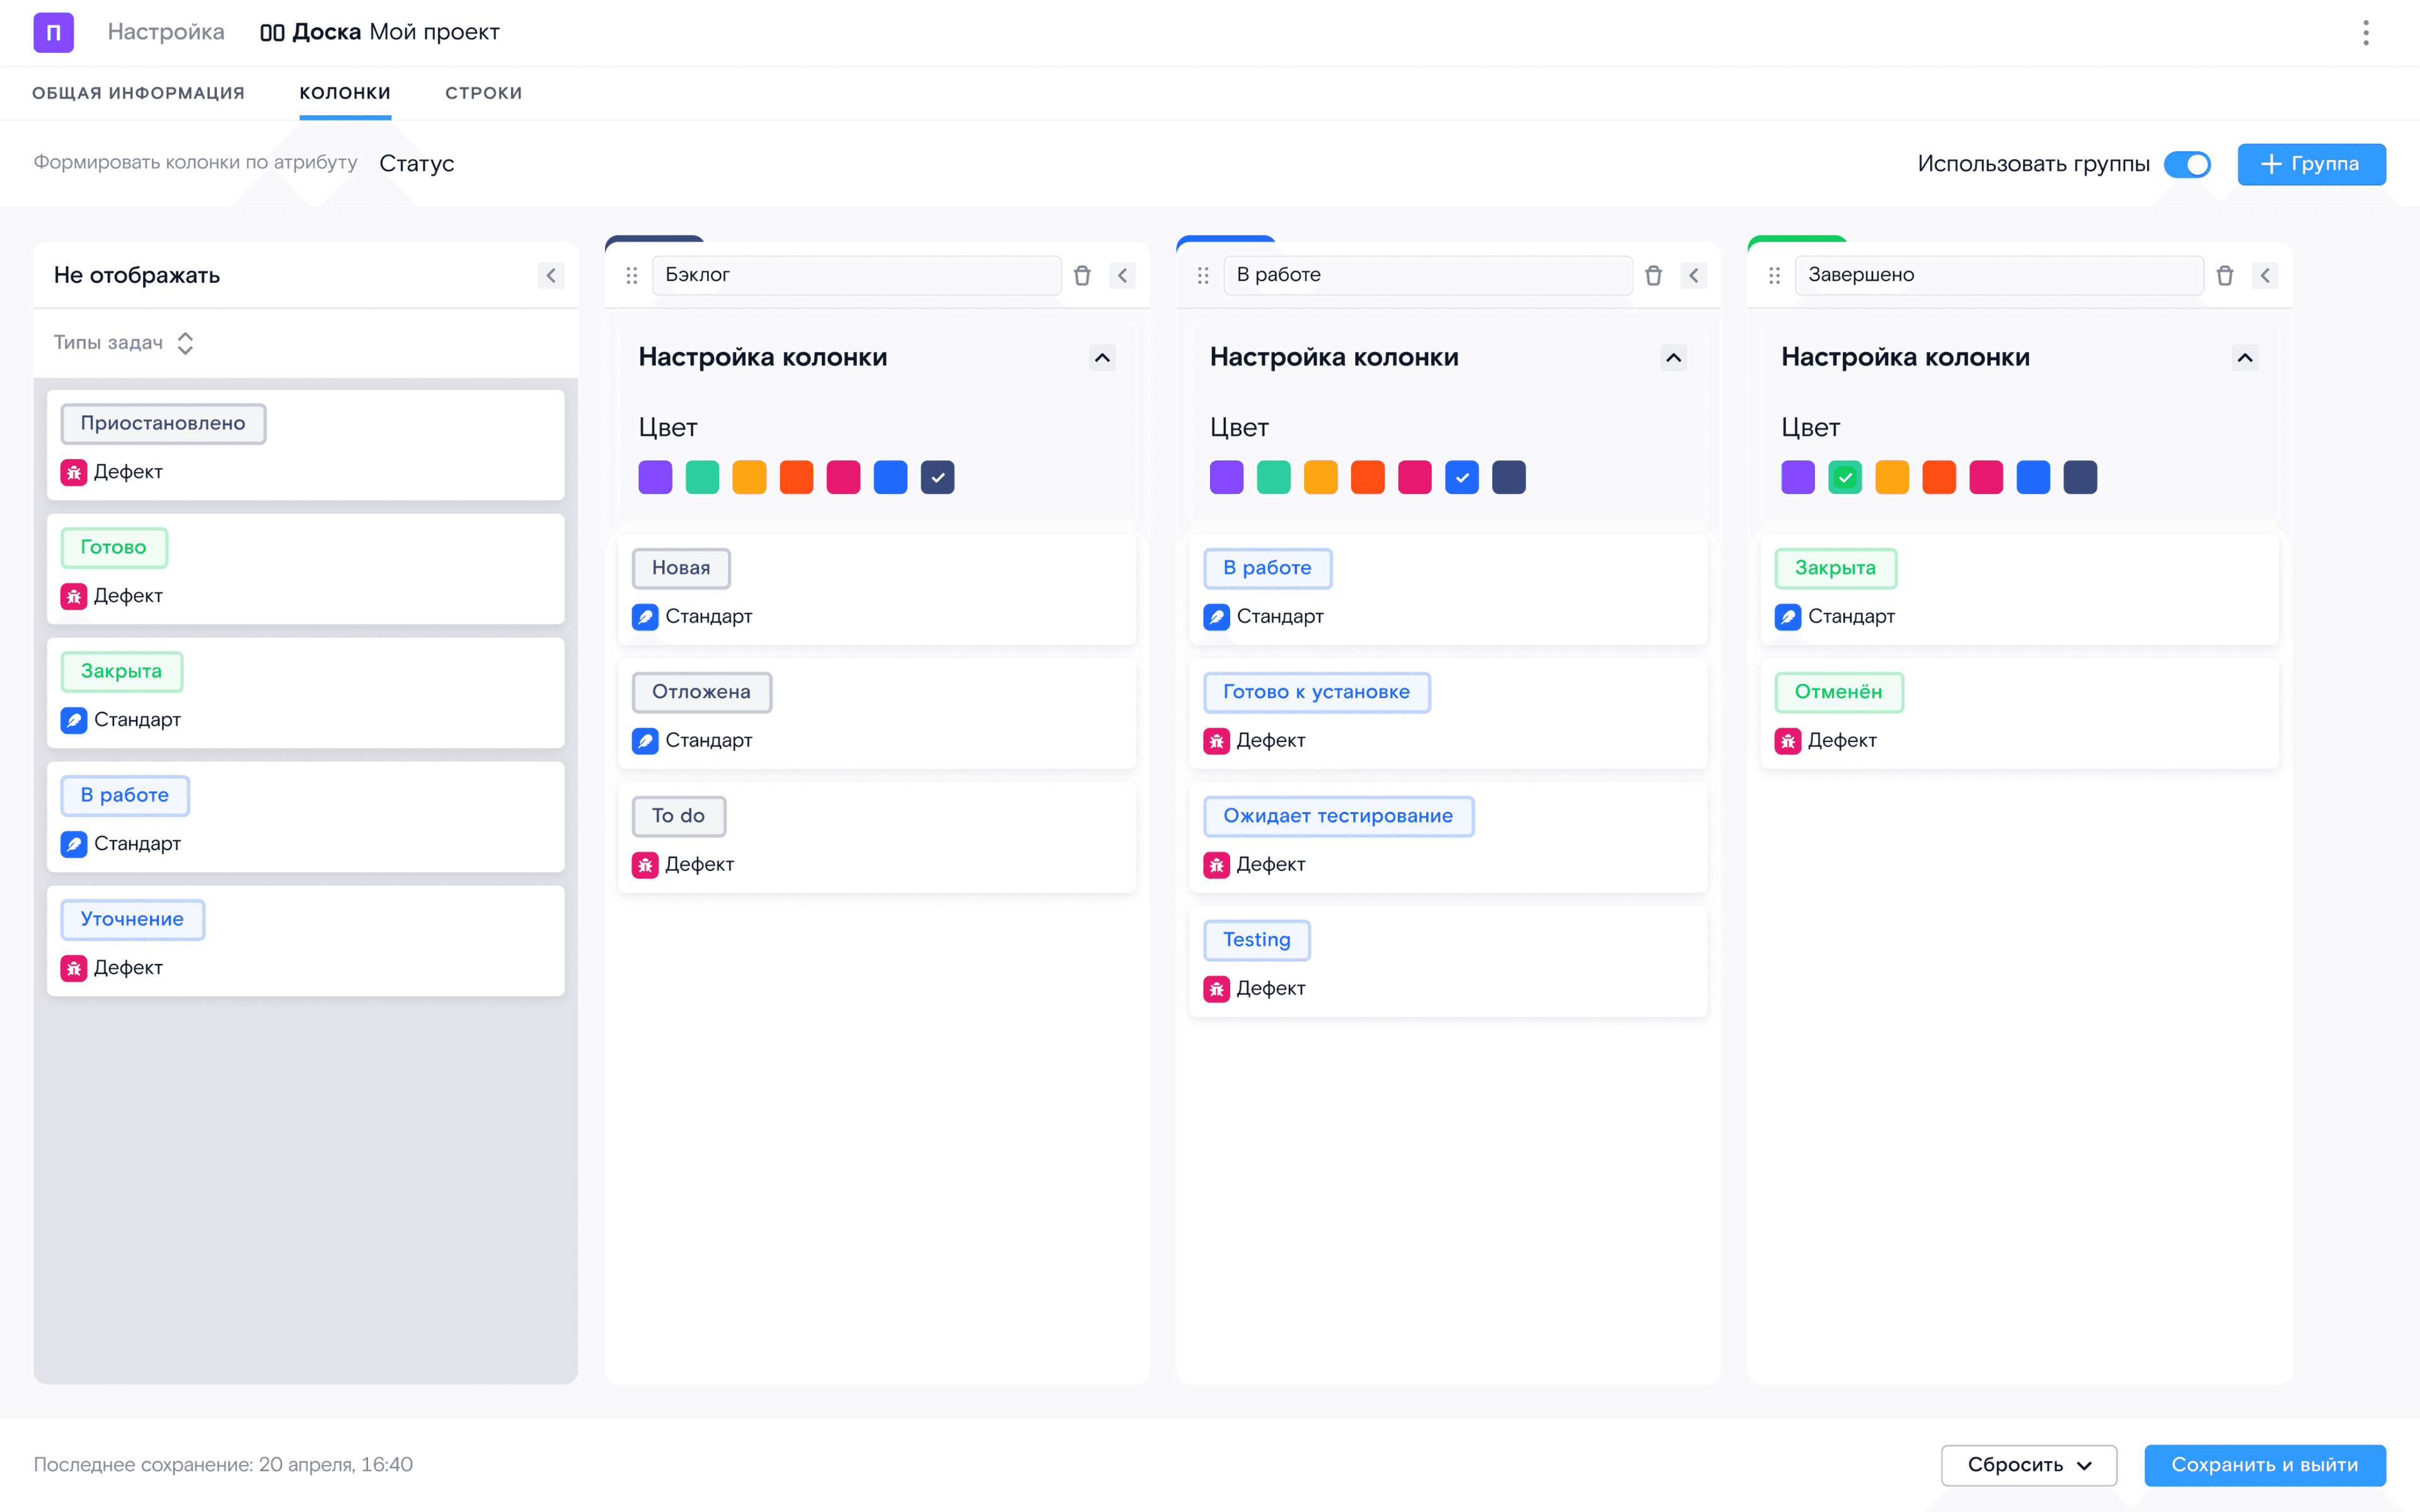Edit the Завершено column name field
This screenshot has width=2420, height=1512.
tap(1999, 275)
